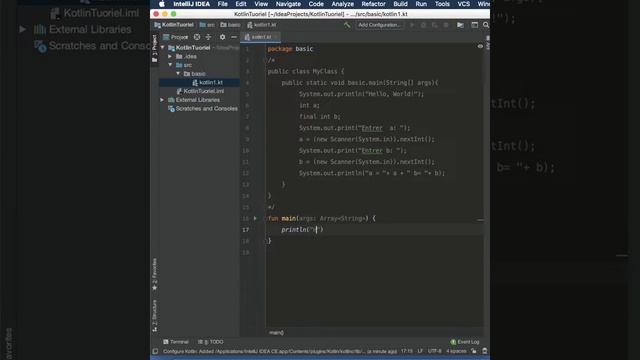640x360 pixels.
Task: Click the package basic line in the editor
Action: click(290, 49)
